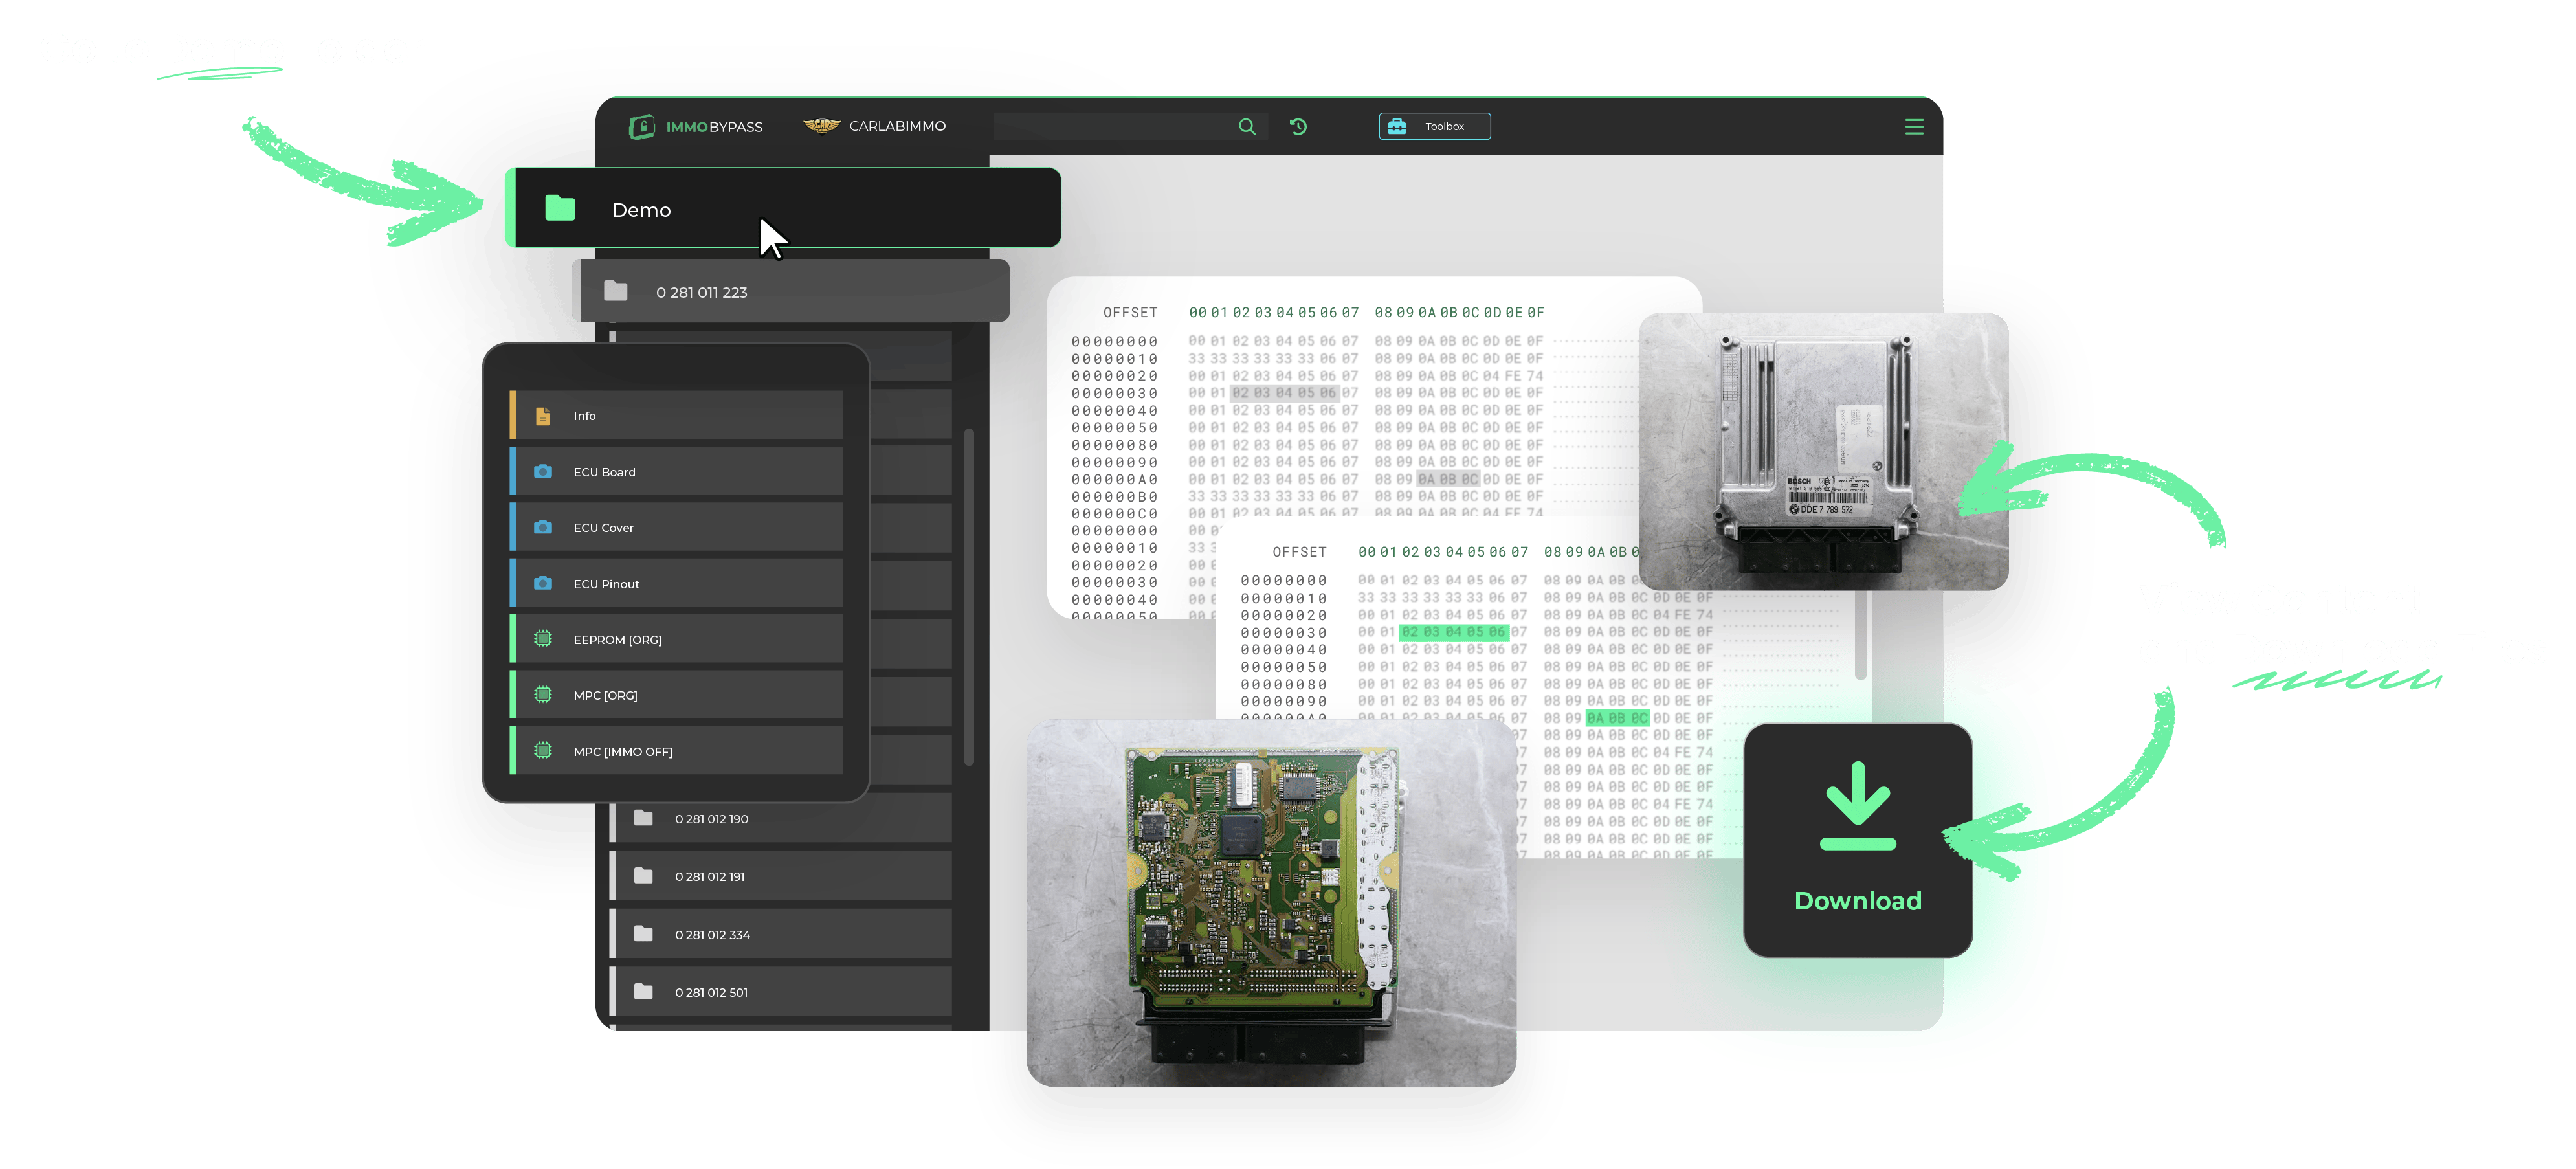This screenshot has height=1169, width=2576.
Task: Open the Demo folder row
Action: 783,208
